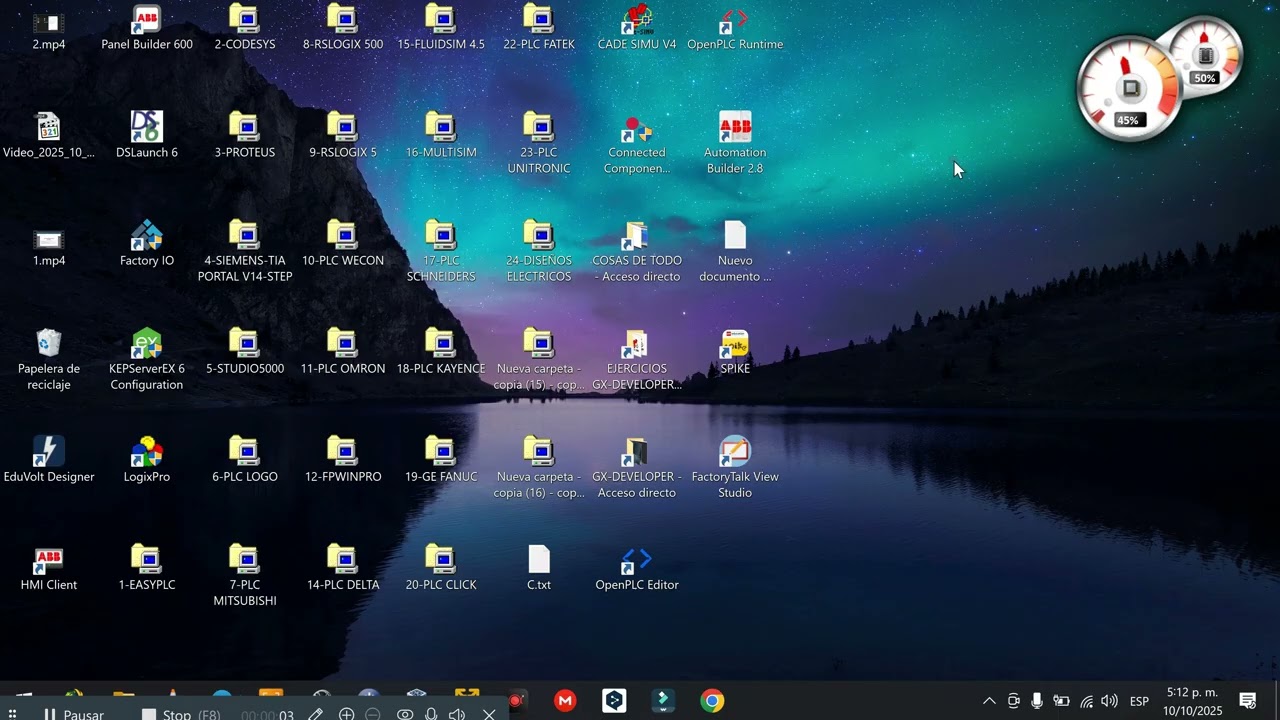Toggle the recorder webcam eye icon

click(405, 714)
